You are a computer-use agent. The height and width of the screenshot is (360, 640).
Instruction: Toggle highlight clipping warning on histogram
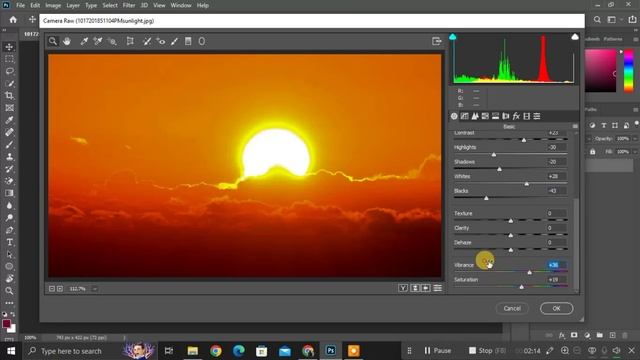tap(575, 37)
